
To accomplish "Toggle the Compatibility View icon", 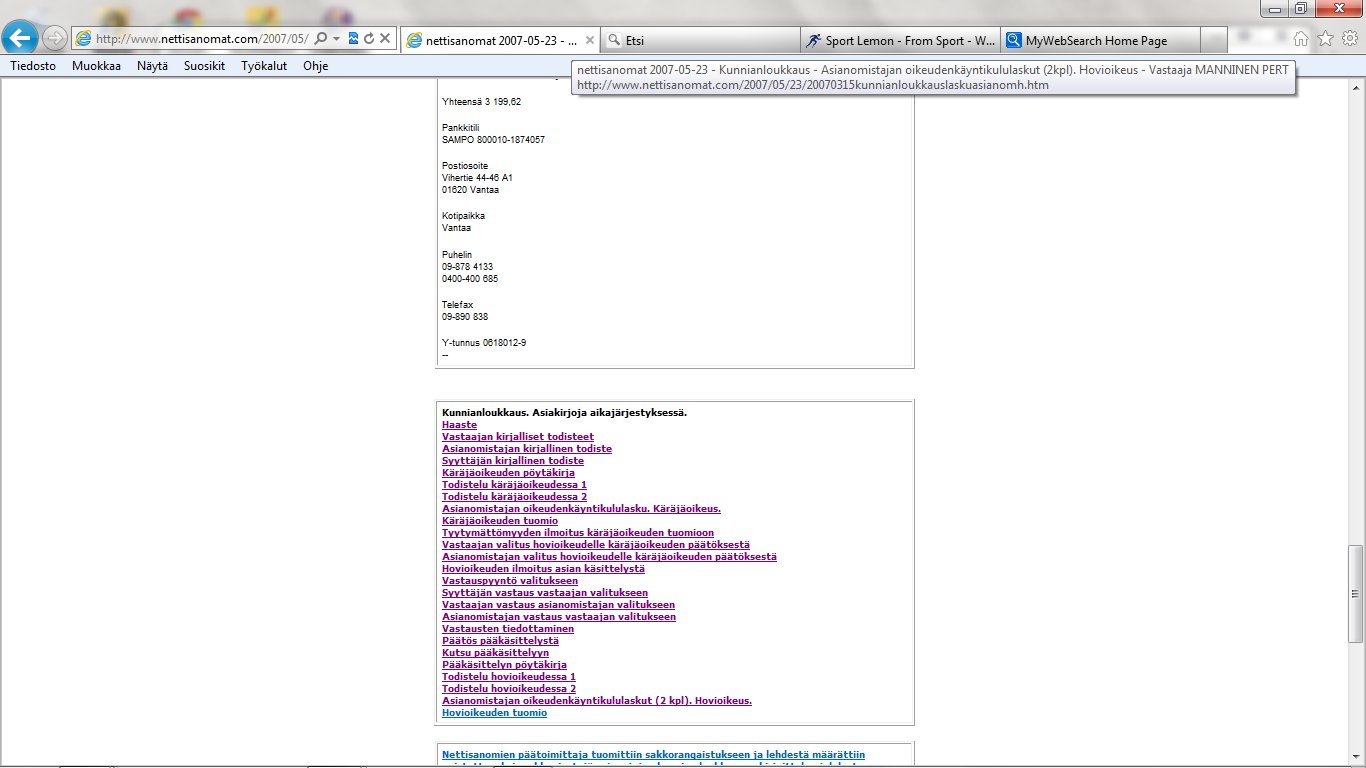I will click(x=353, y=38).
